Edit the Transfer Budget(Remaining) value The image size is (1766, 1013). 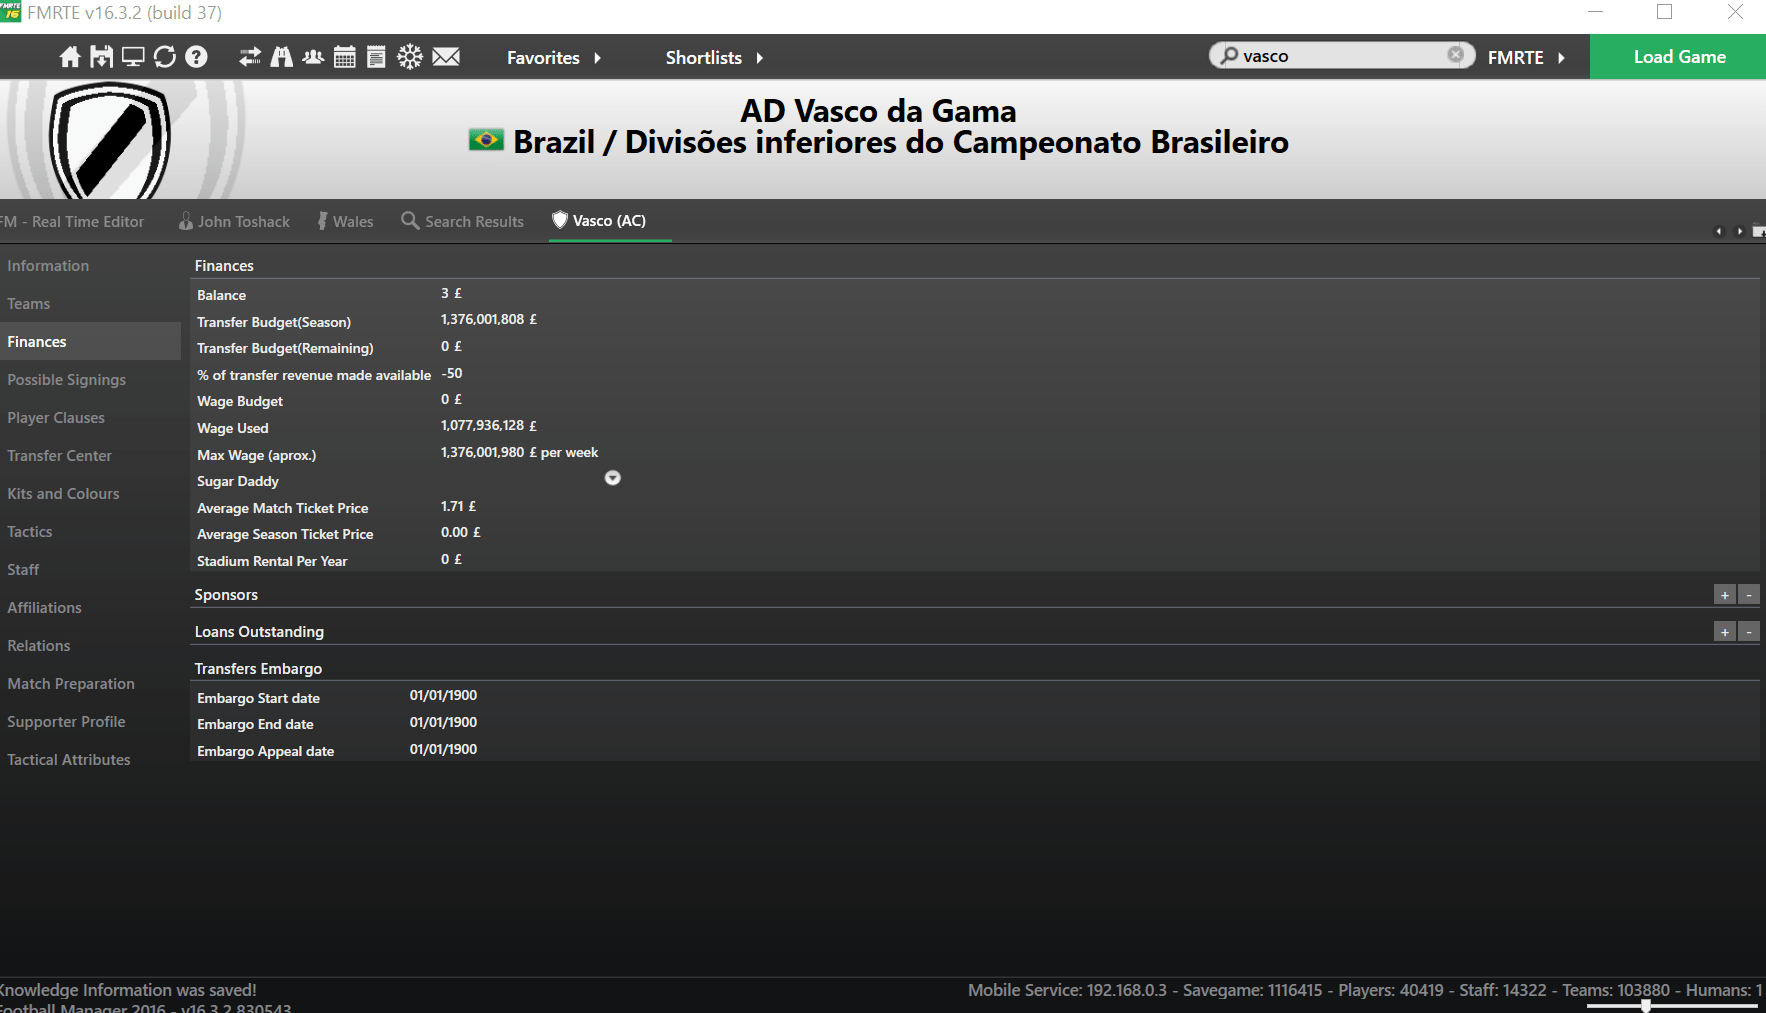[451, 346]
